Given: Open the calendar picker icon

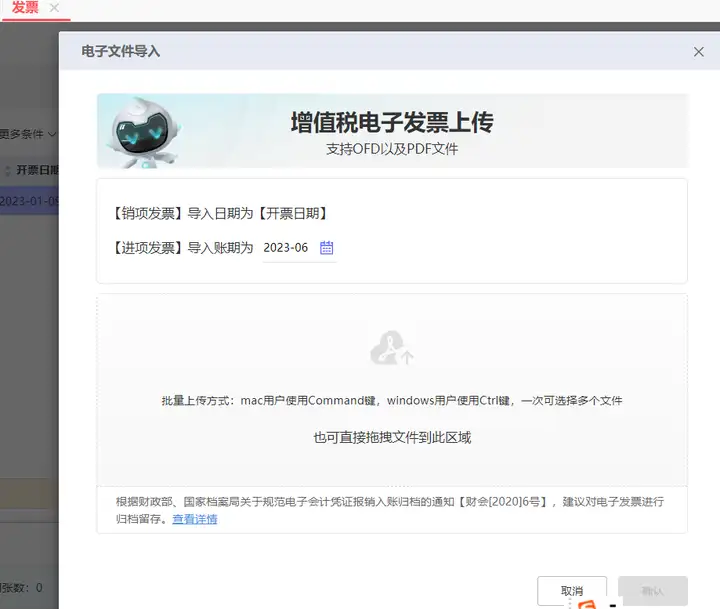Looking at the screenshot, I should click(x=326, y=248).
